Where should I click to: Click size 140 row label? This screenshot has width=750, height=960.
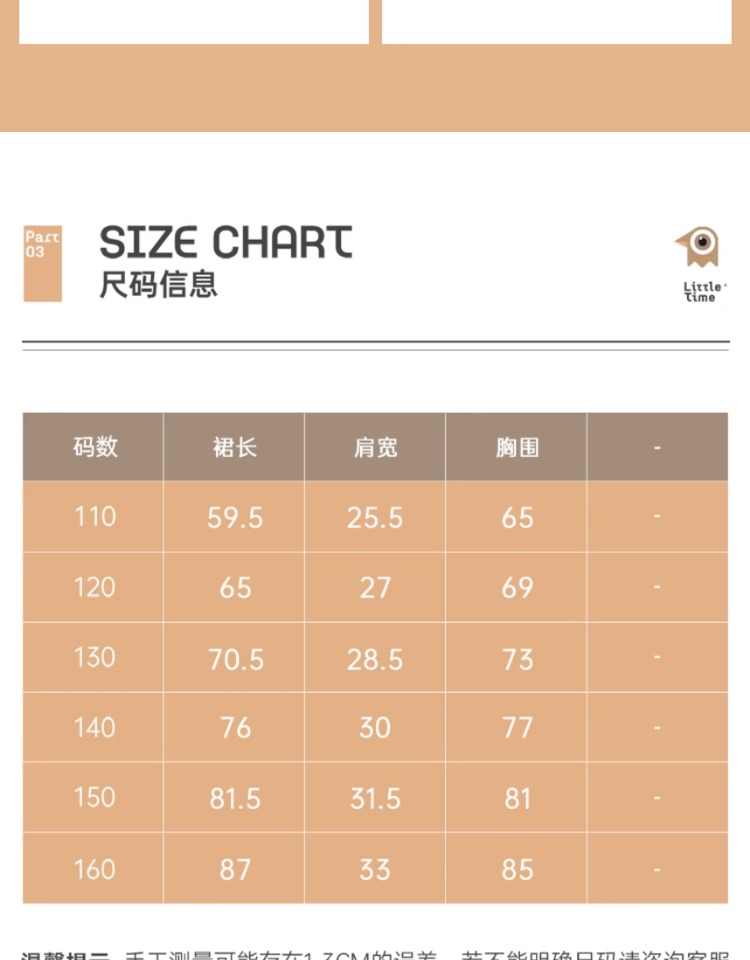click(x=94, y=727)
